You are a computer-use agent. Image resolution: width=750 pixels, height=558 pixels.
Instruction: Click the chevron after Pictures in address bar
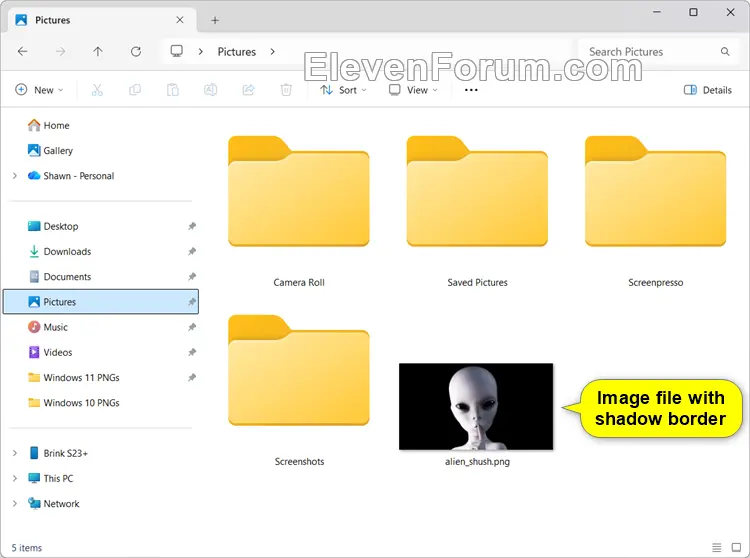(273, 52)
